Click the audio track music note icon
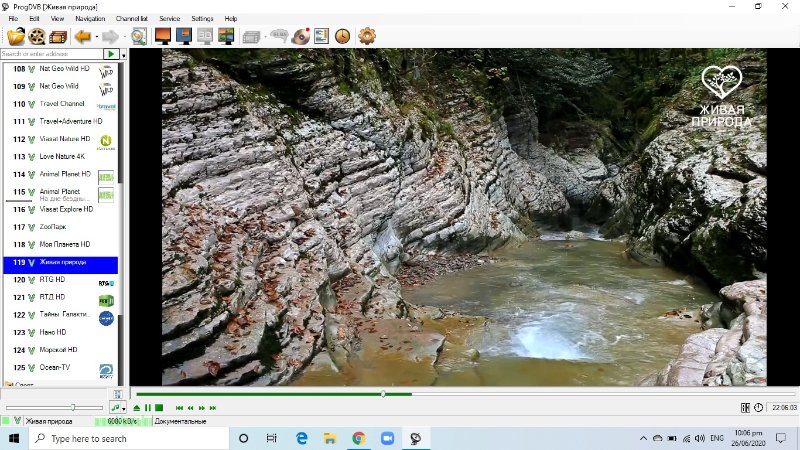 click(115, 408)
